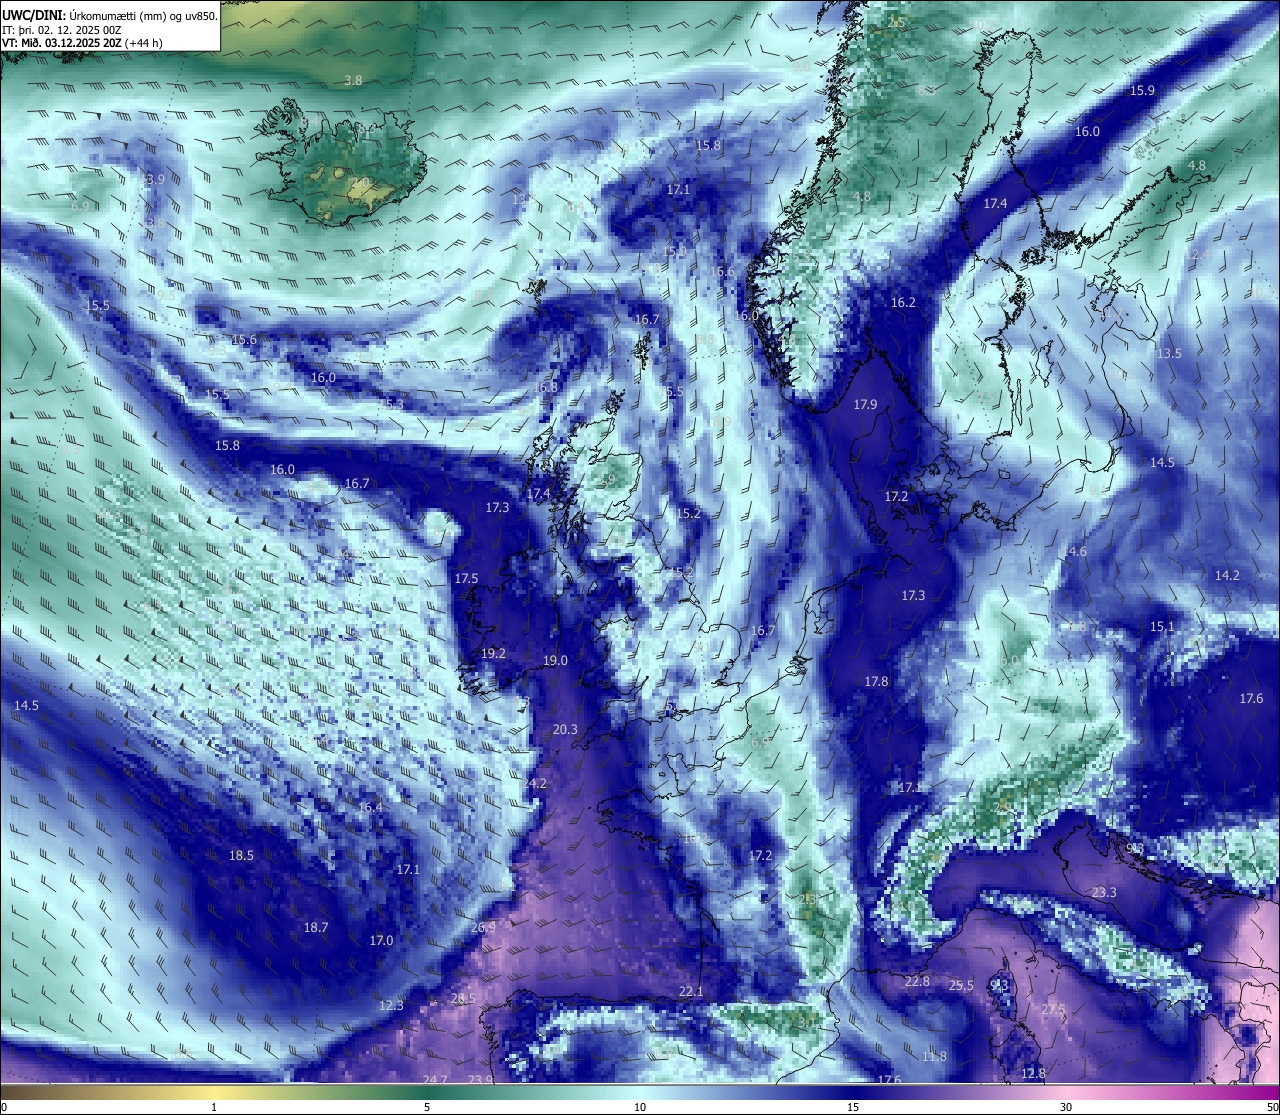Click the 27.5 value label
The height and width of the screenshot is (1115, 1280).
coord(1054,1010)
